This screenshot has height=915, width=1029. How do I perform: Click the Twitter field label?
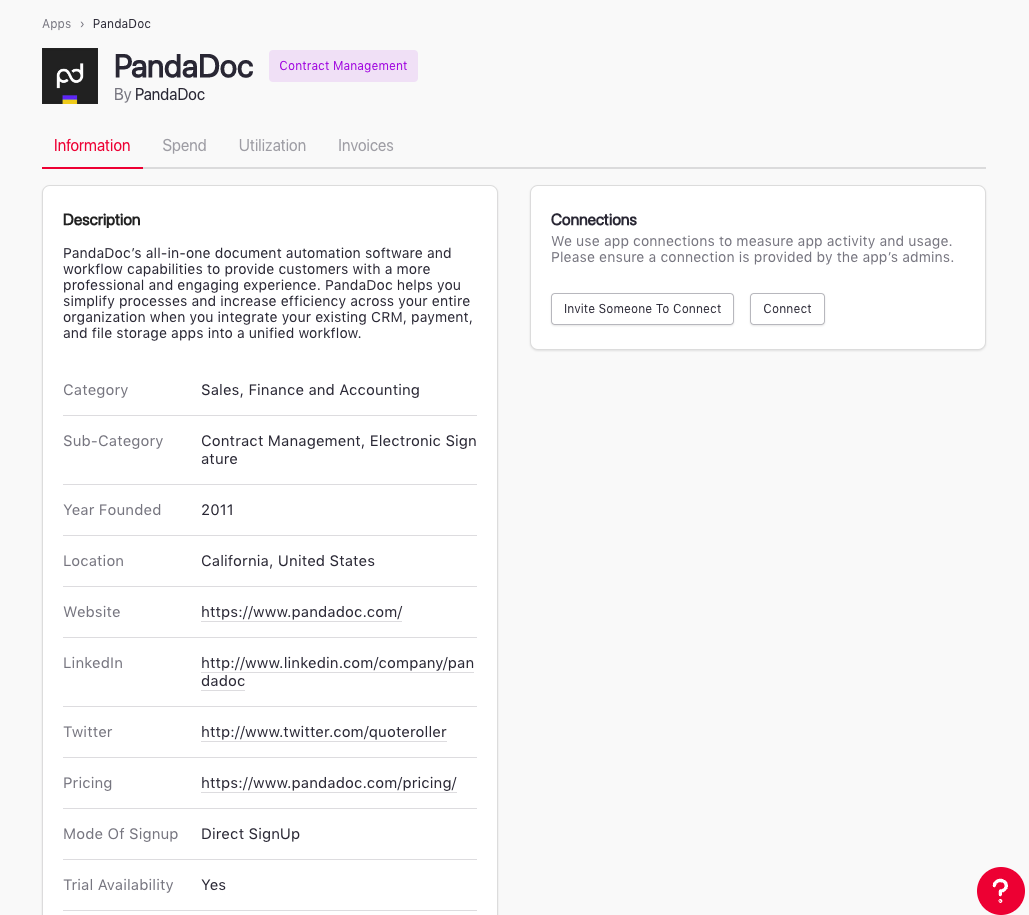click(x=87, y=732)
